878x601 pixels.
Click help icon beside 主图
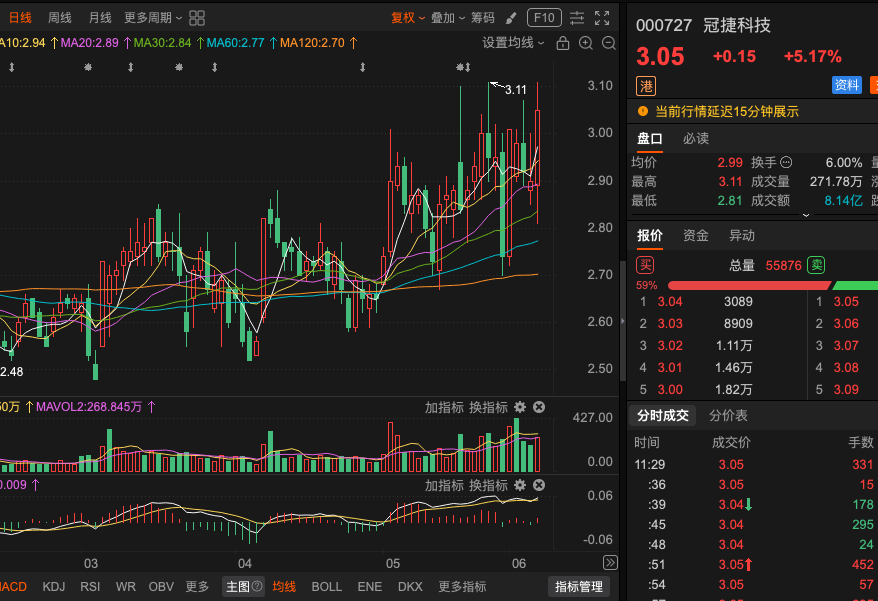tap(257, 586)
